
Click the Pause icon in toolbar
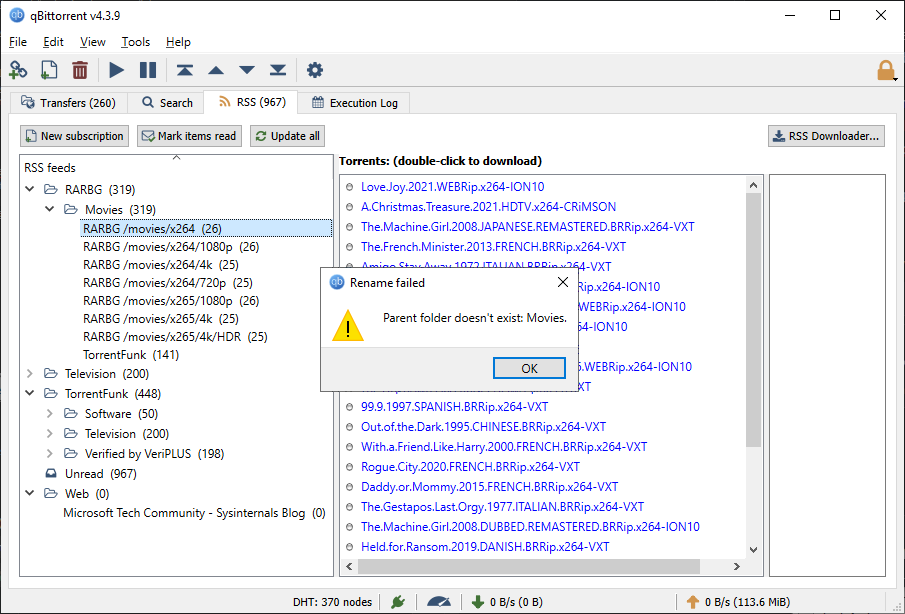click(148, 70)
